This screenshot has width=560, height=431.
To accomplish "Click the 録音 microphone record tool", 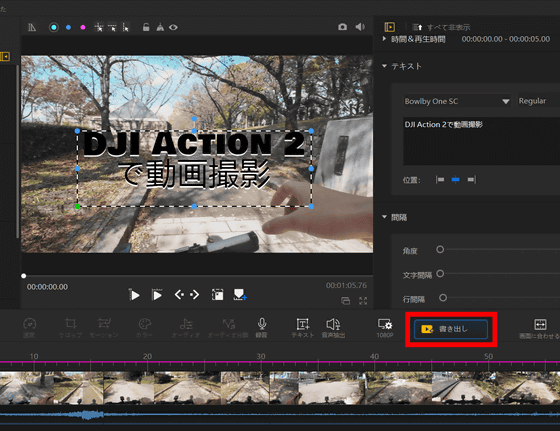I will pos(261,327).
